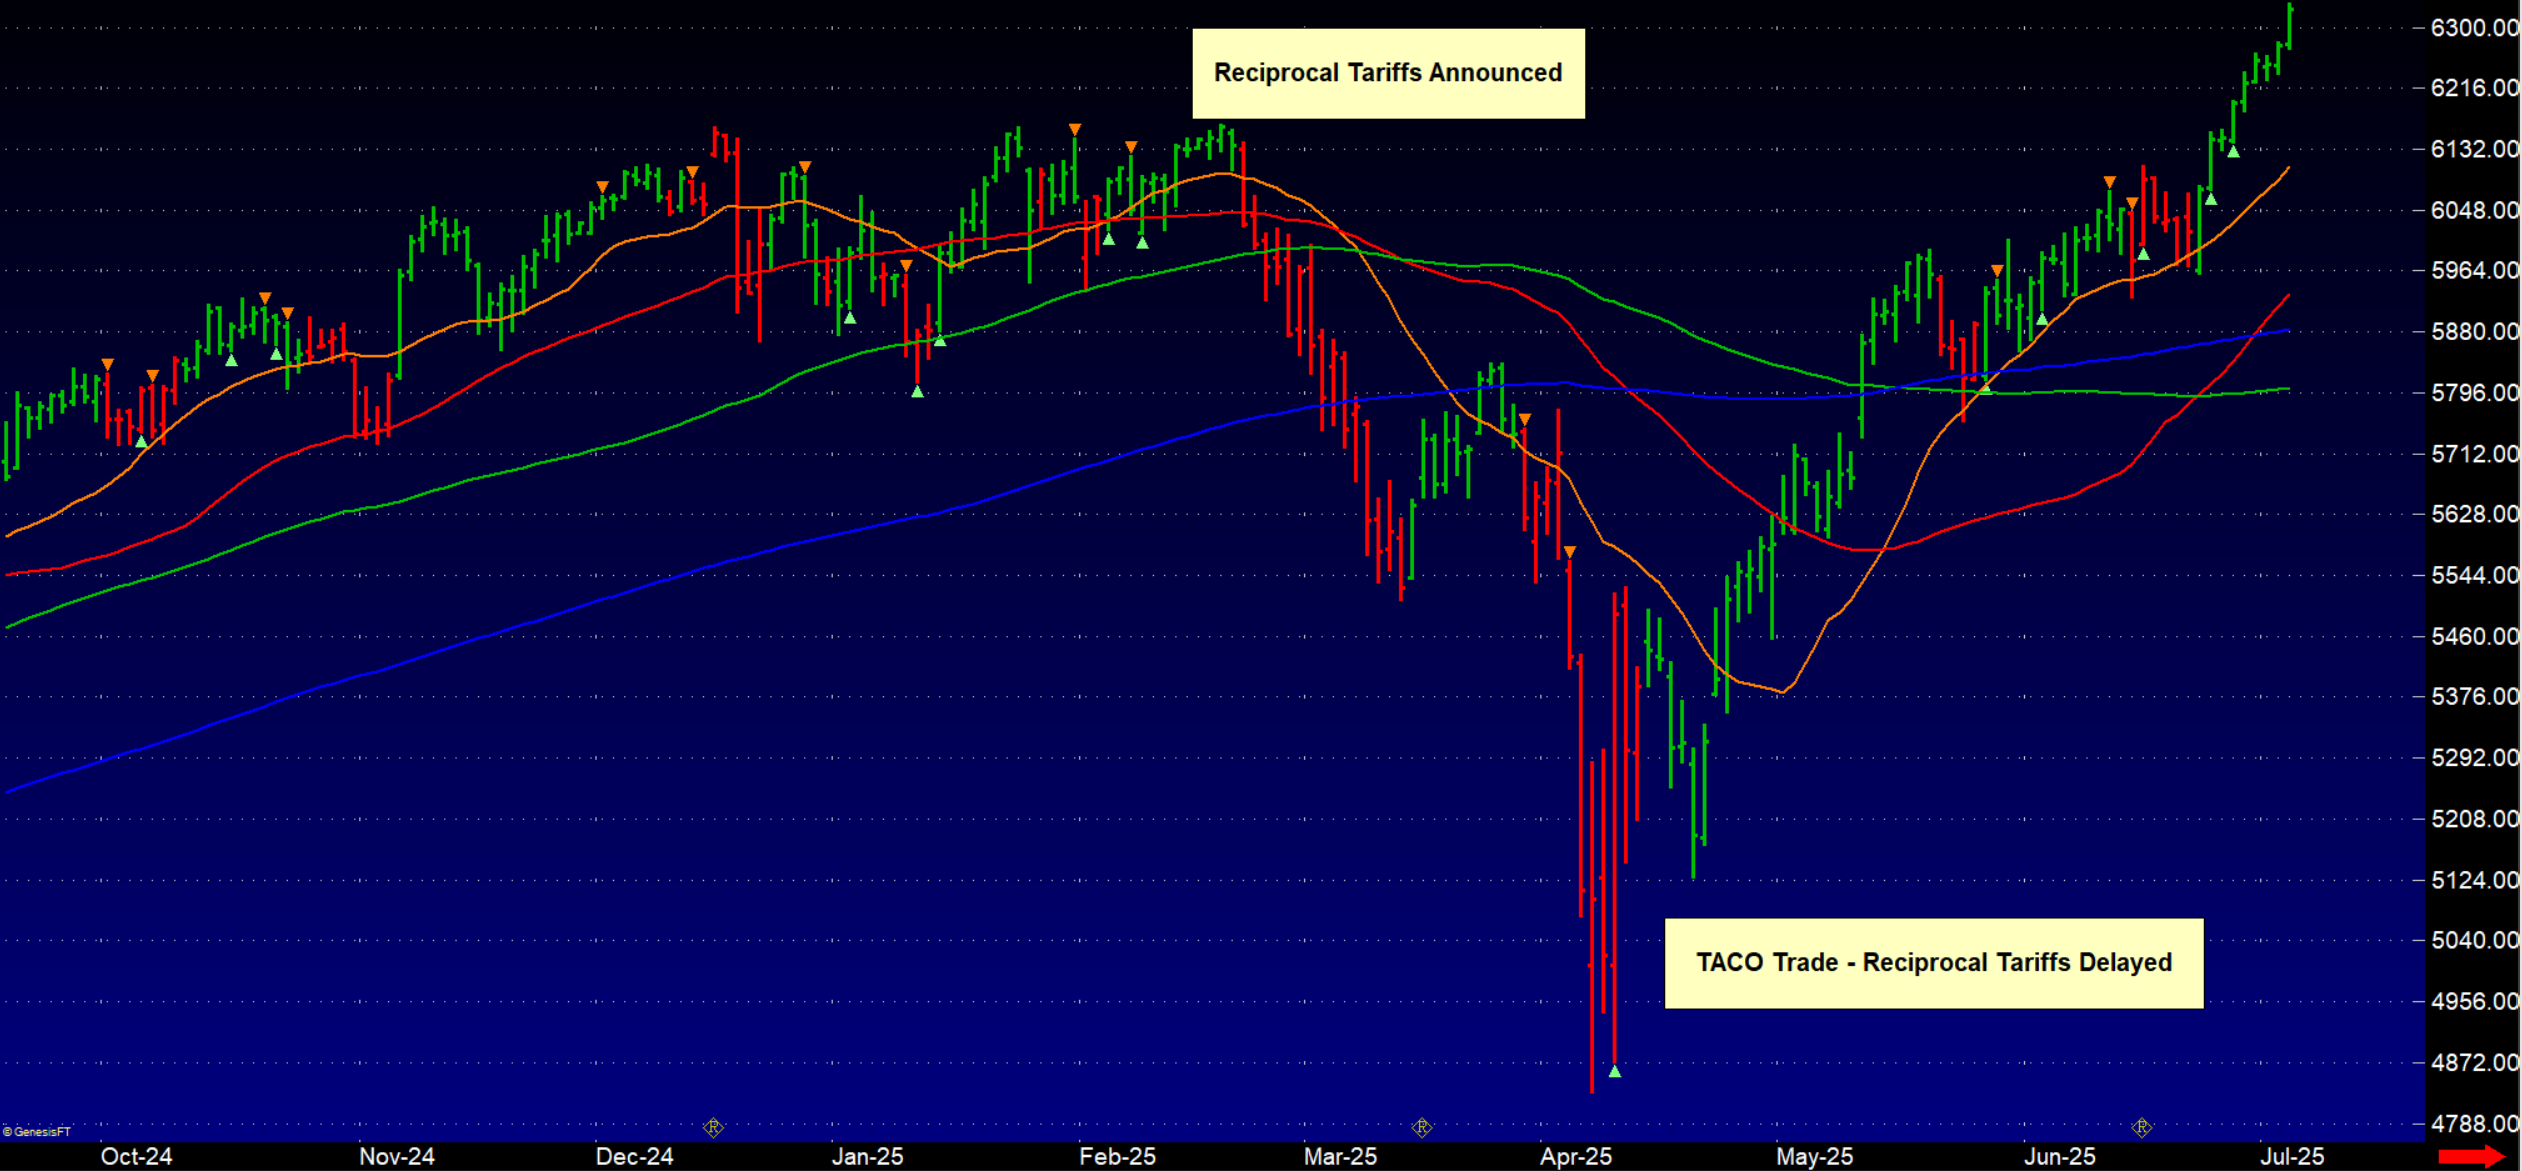Screen dimensions: 2522x1171
Task: Click the 4788.00 price scale label
Action: 2474,1124
